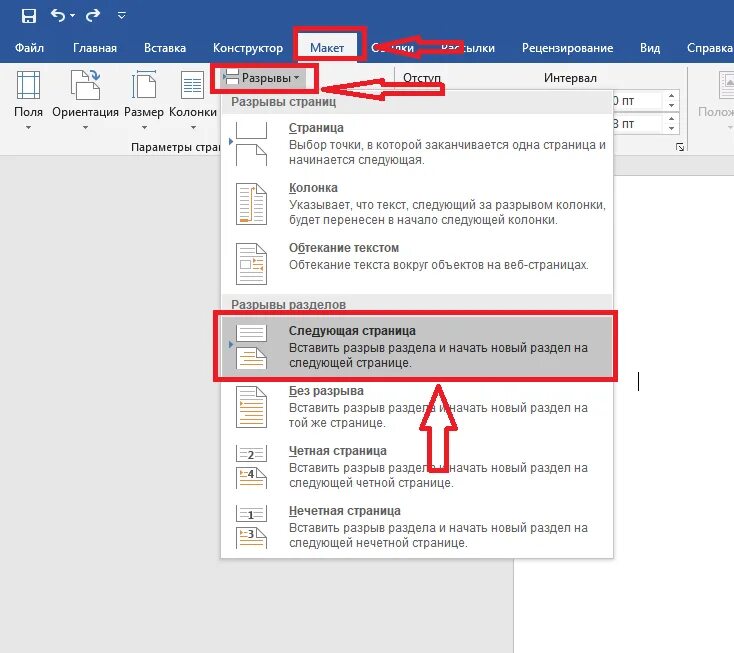Open Customize Quick Access Toolbar menu

[122, 16]
